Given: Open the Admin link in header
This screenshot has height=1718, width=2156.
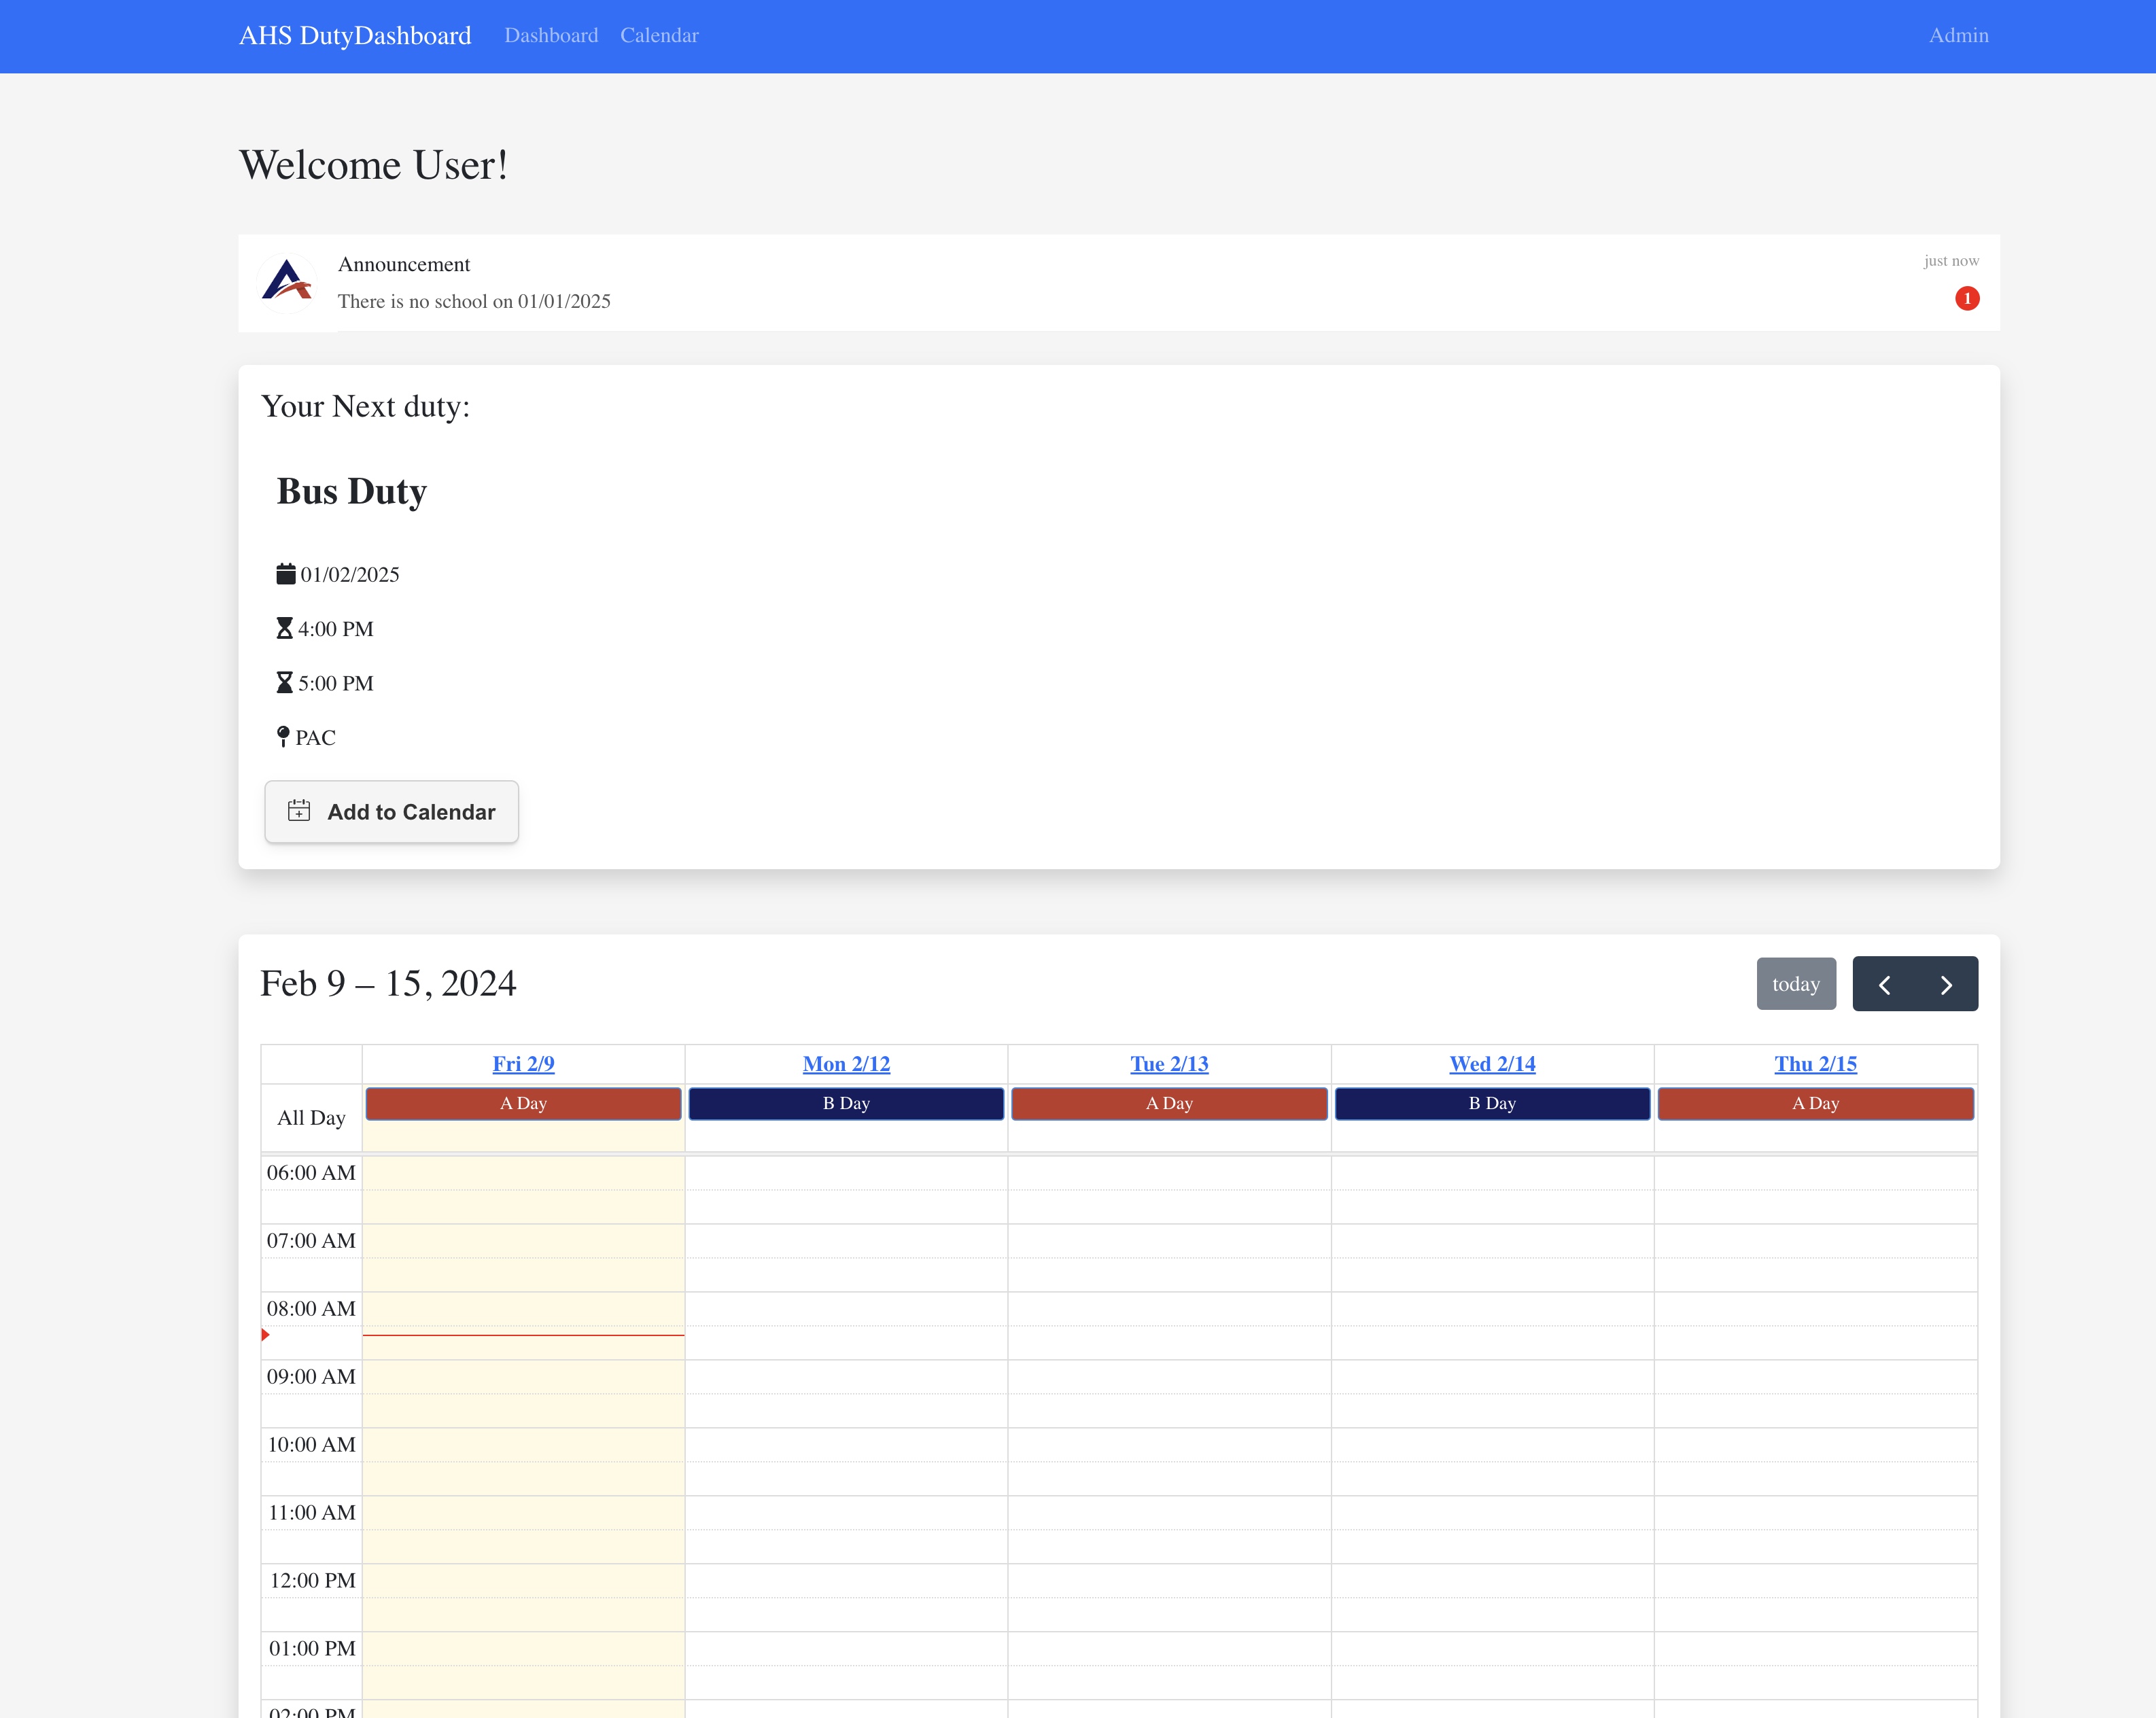Looking at the screenshot, I should pyautogui.click(x=1957, y=36).
